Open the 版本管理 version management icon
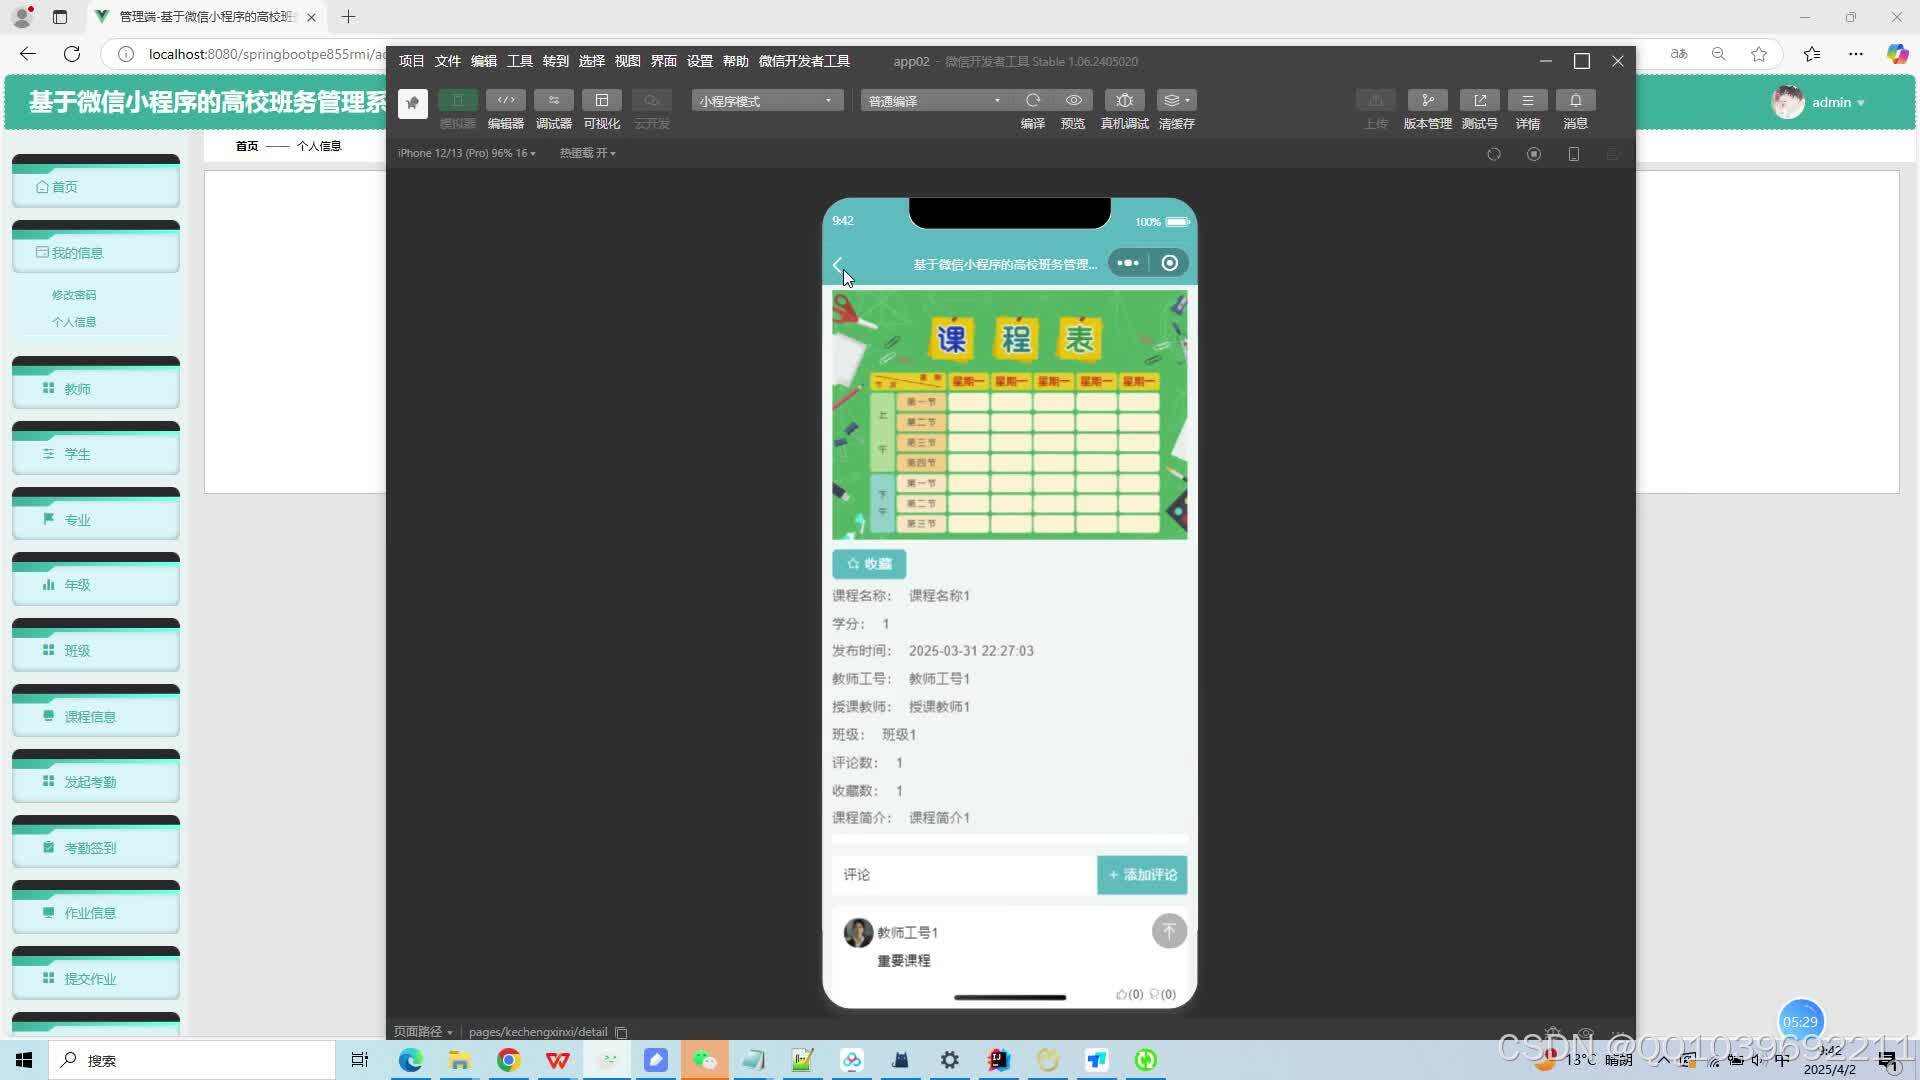Image resolution: width=1920 pixels, height=1080 pixels. (1427, 100)
